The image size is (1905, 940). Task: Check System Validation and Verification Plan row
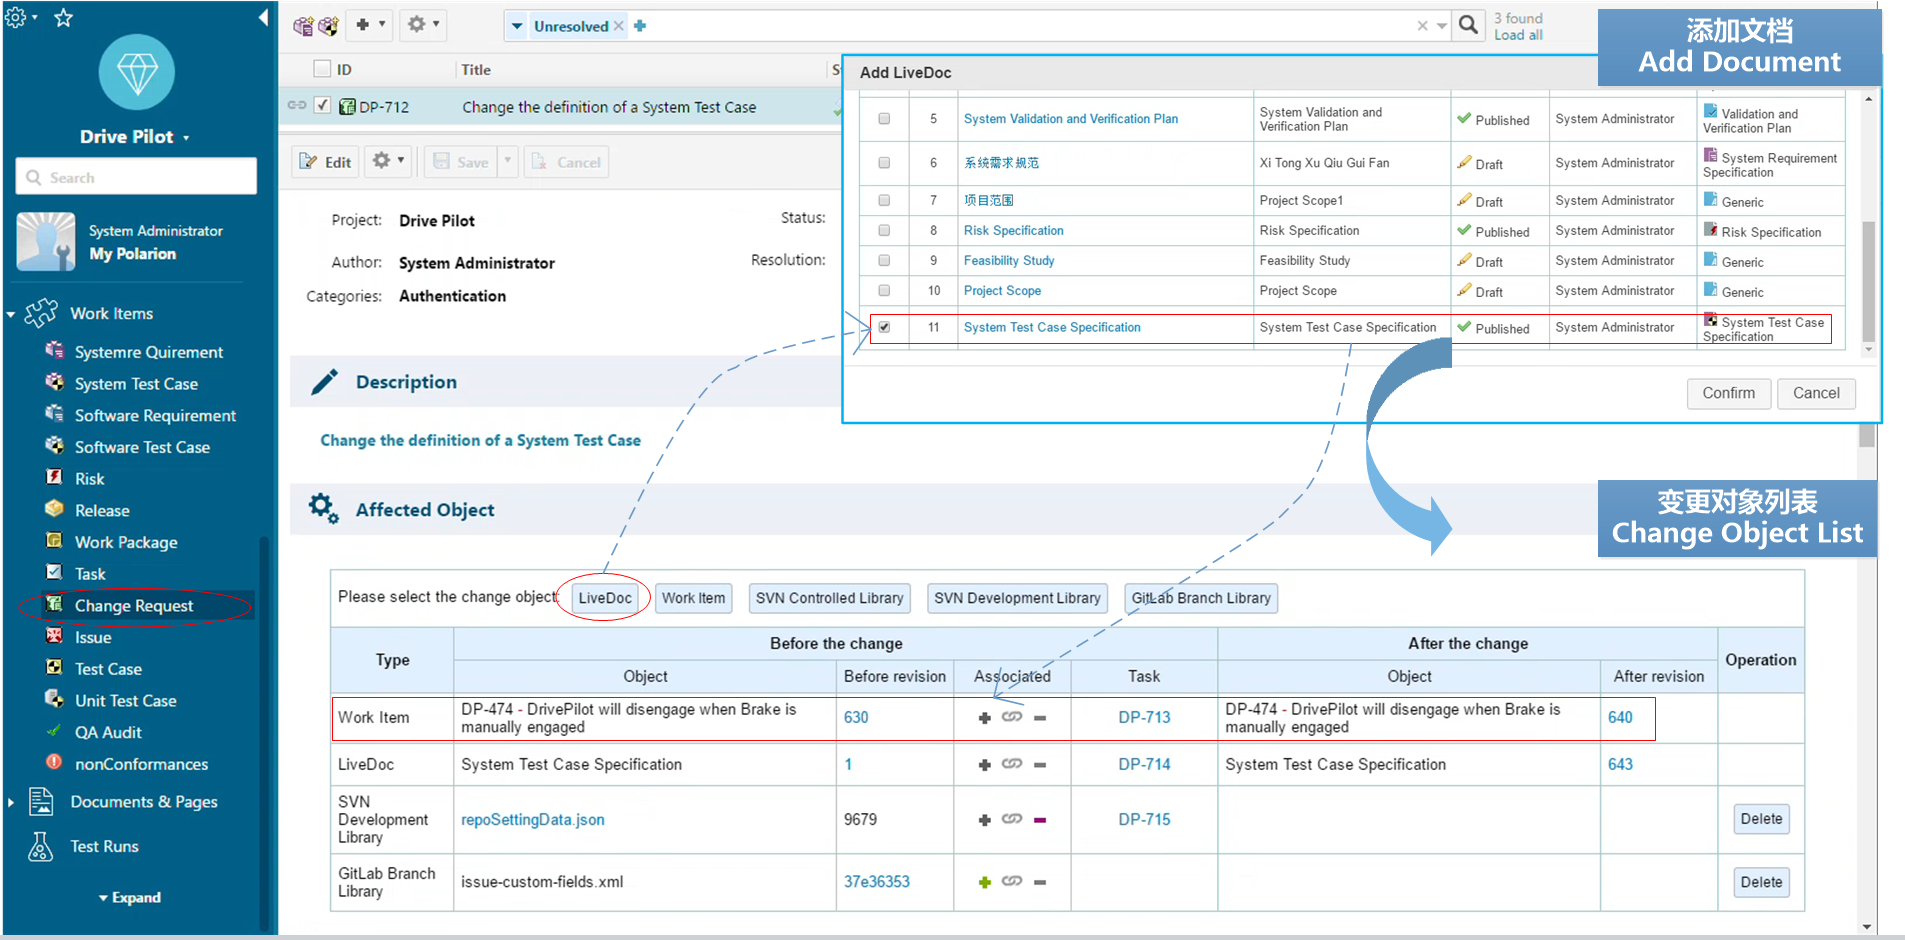[884, 119]
